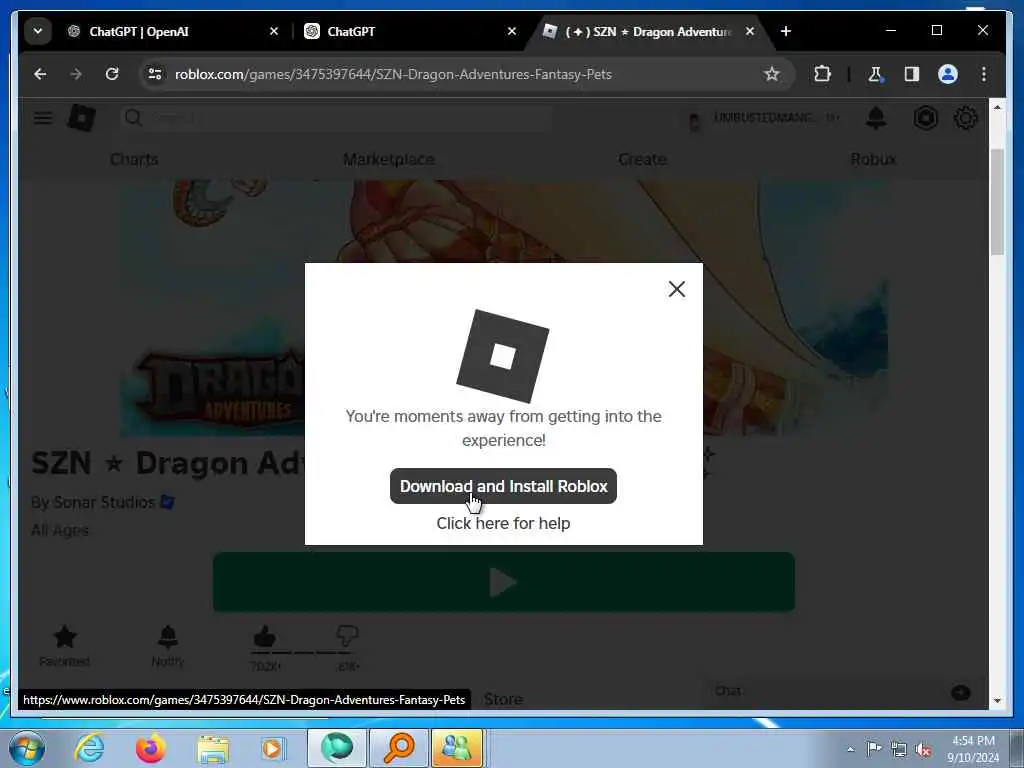Click the Roblox home logo
The image size is (1024, 768).
pyautogui.click(x=82, y=118)
